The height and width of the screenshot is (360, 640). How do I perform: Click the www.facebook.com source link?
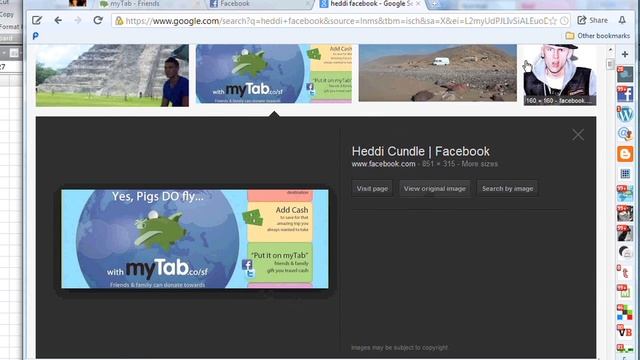pos(383,164)
